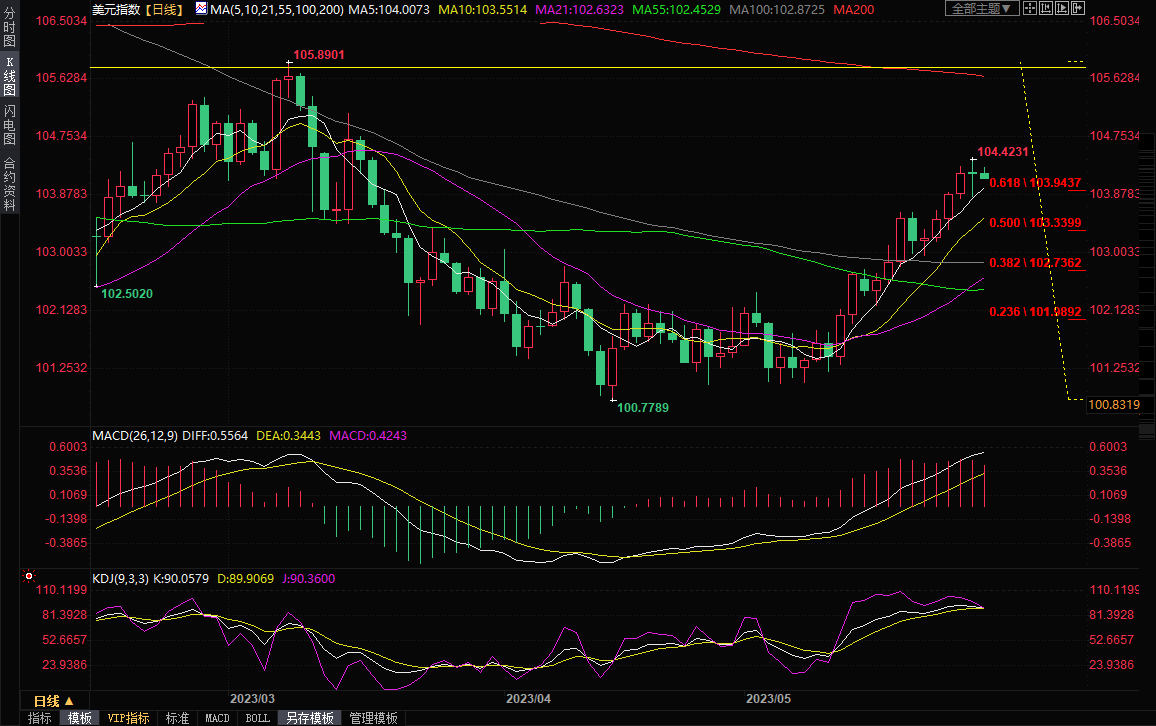Click the 100.7789 low price label
Screen dimensions: 1156x726
643,408
